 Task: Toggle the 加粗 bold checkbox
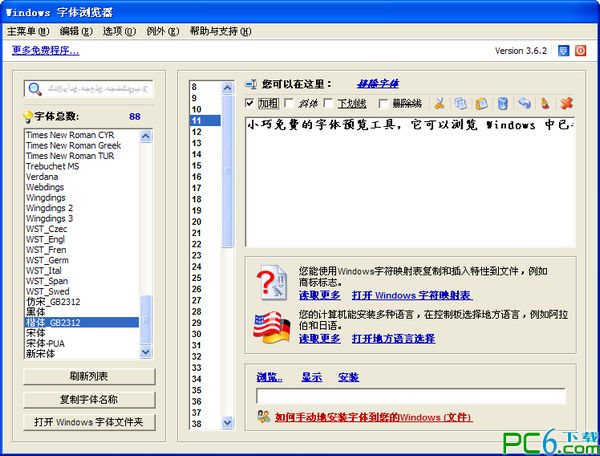coord(249,103)
